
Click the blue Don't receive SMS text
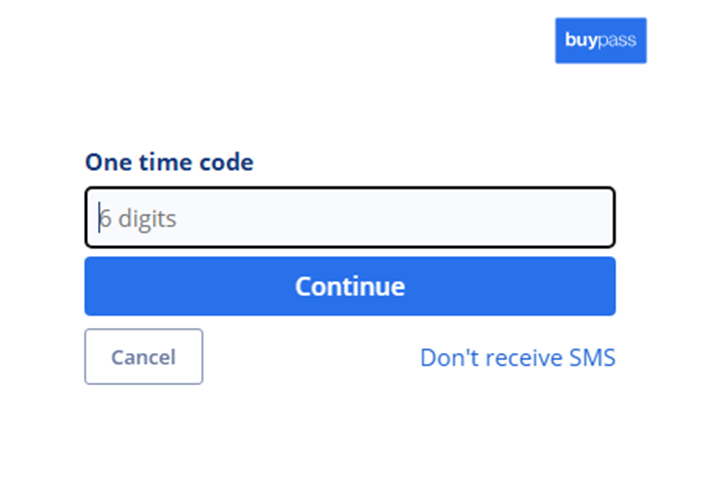coord(517,357)
